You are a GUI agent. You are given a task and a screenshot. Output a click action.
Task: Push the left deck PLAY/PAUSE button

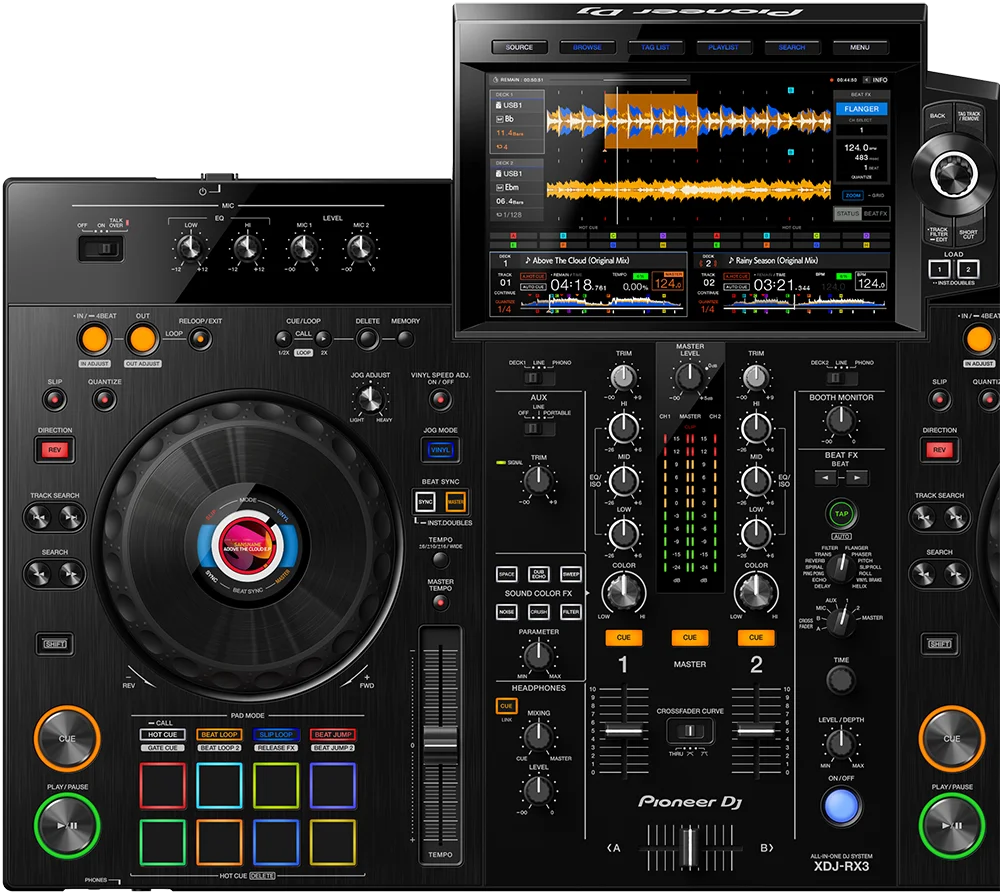point(67,825)
